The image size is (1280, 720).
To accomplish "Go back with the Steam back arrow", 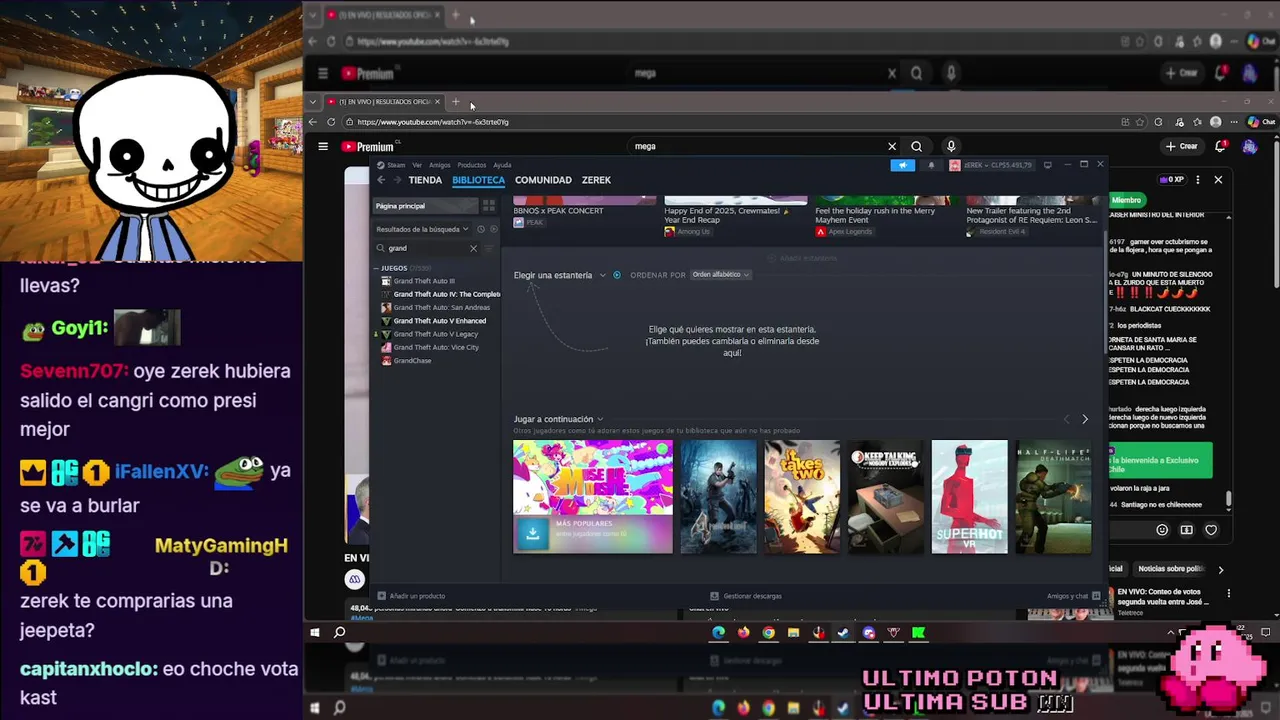I will 381,180.
